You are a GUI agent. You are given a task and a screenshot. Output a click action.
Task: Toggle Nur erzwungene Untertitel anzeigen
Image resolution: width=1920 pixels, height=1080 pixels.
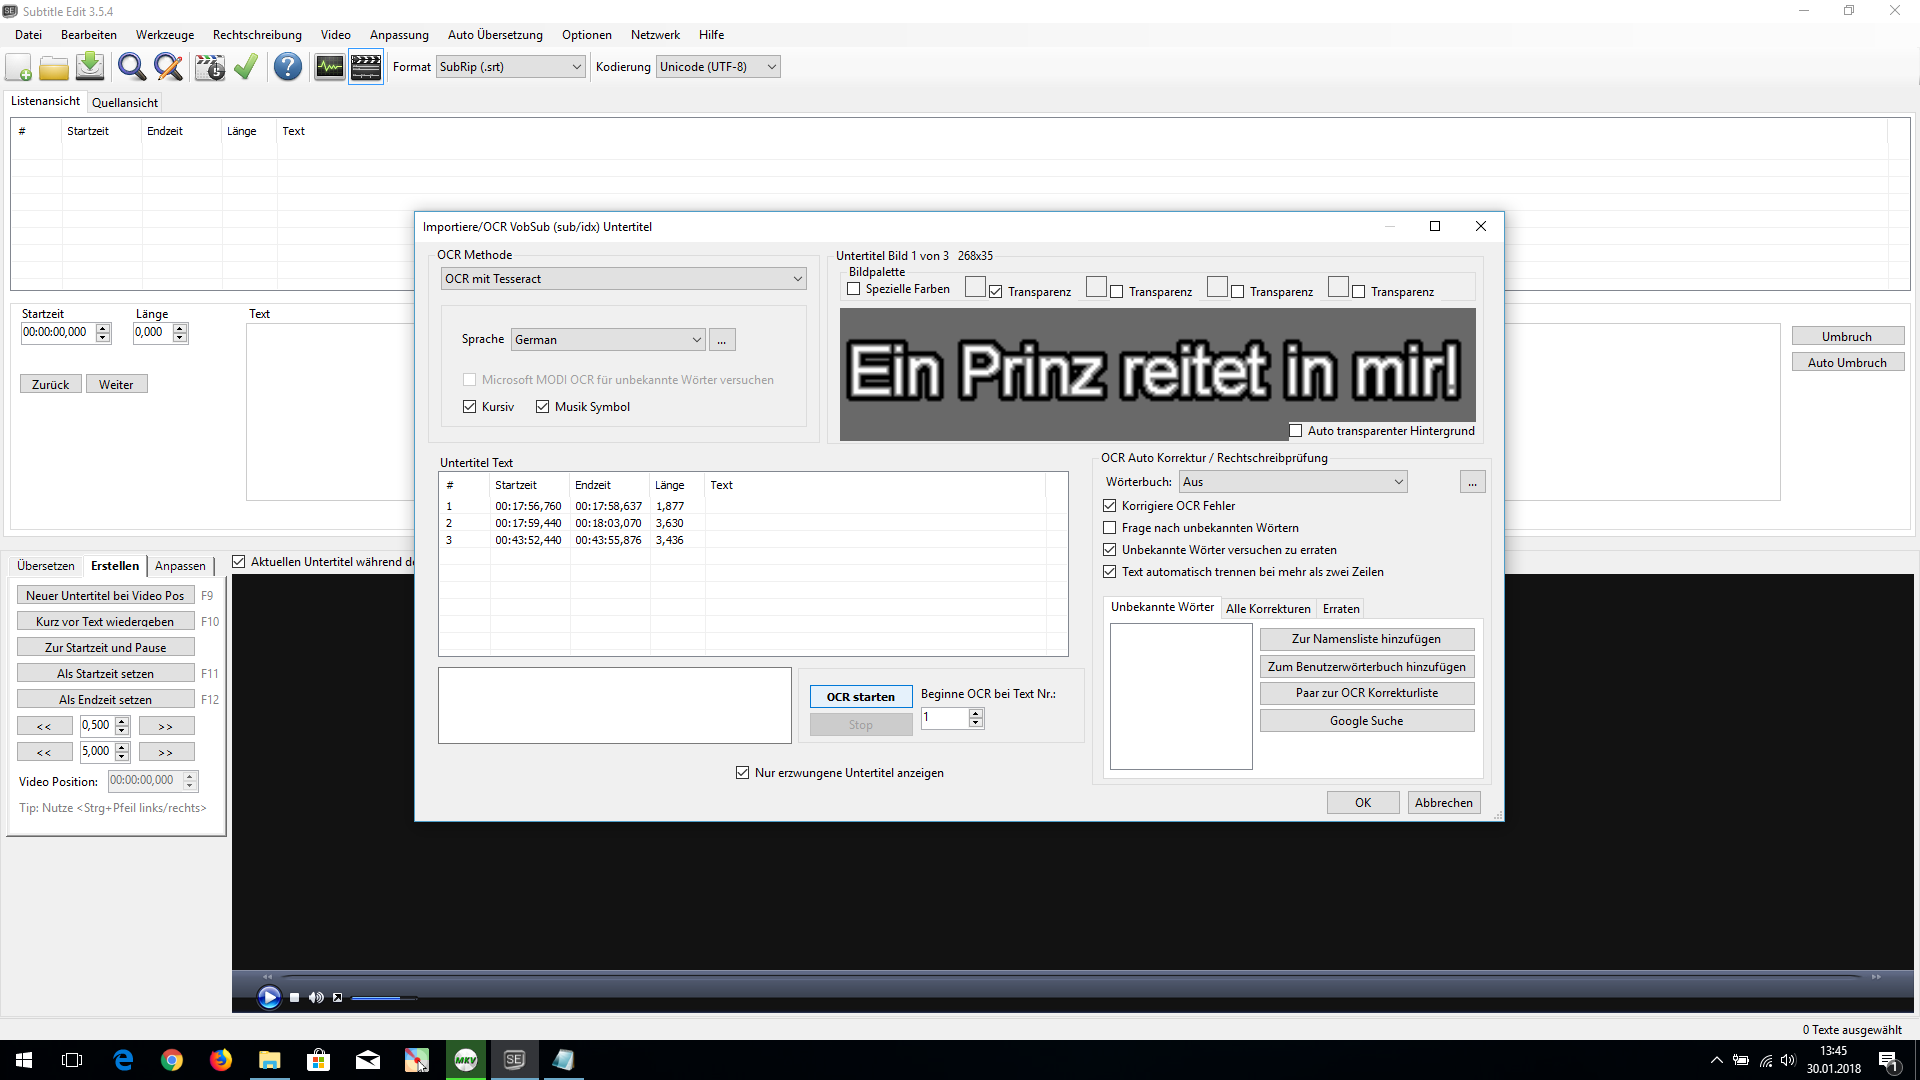742,773
